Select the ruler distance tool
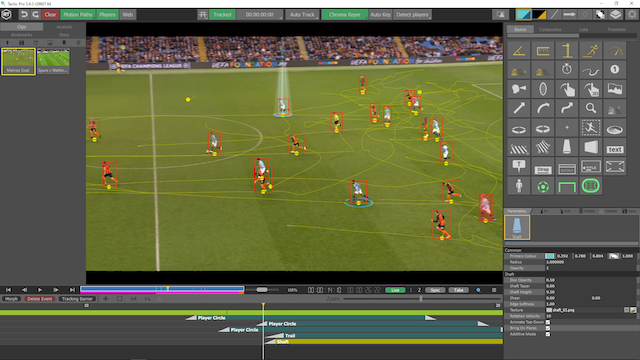The height and width of the screenshot is (360, 640). [542, 51]
